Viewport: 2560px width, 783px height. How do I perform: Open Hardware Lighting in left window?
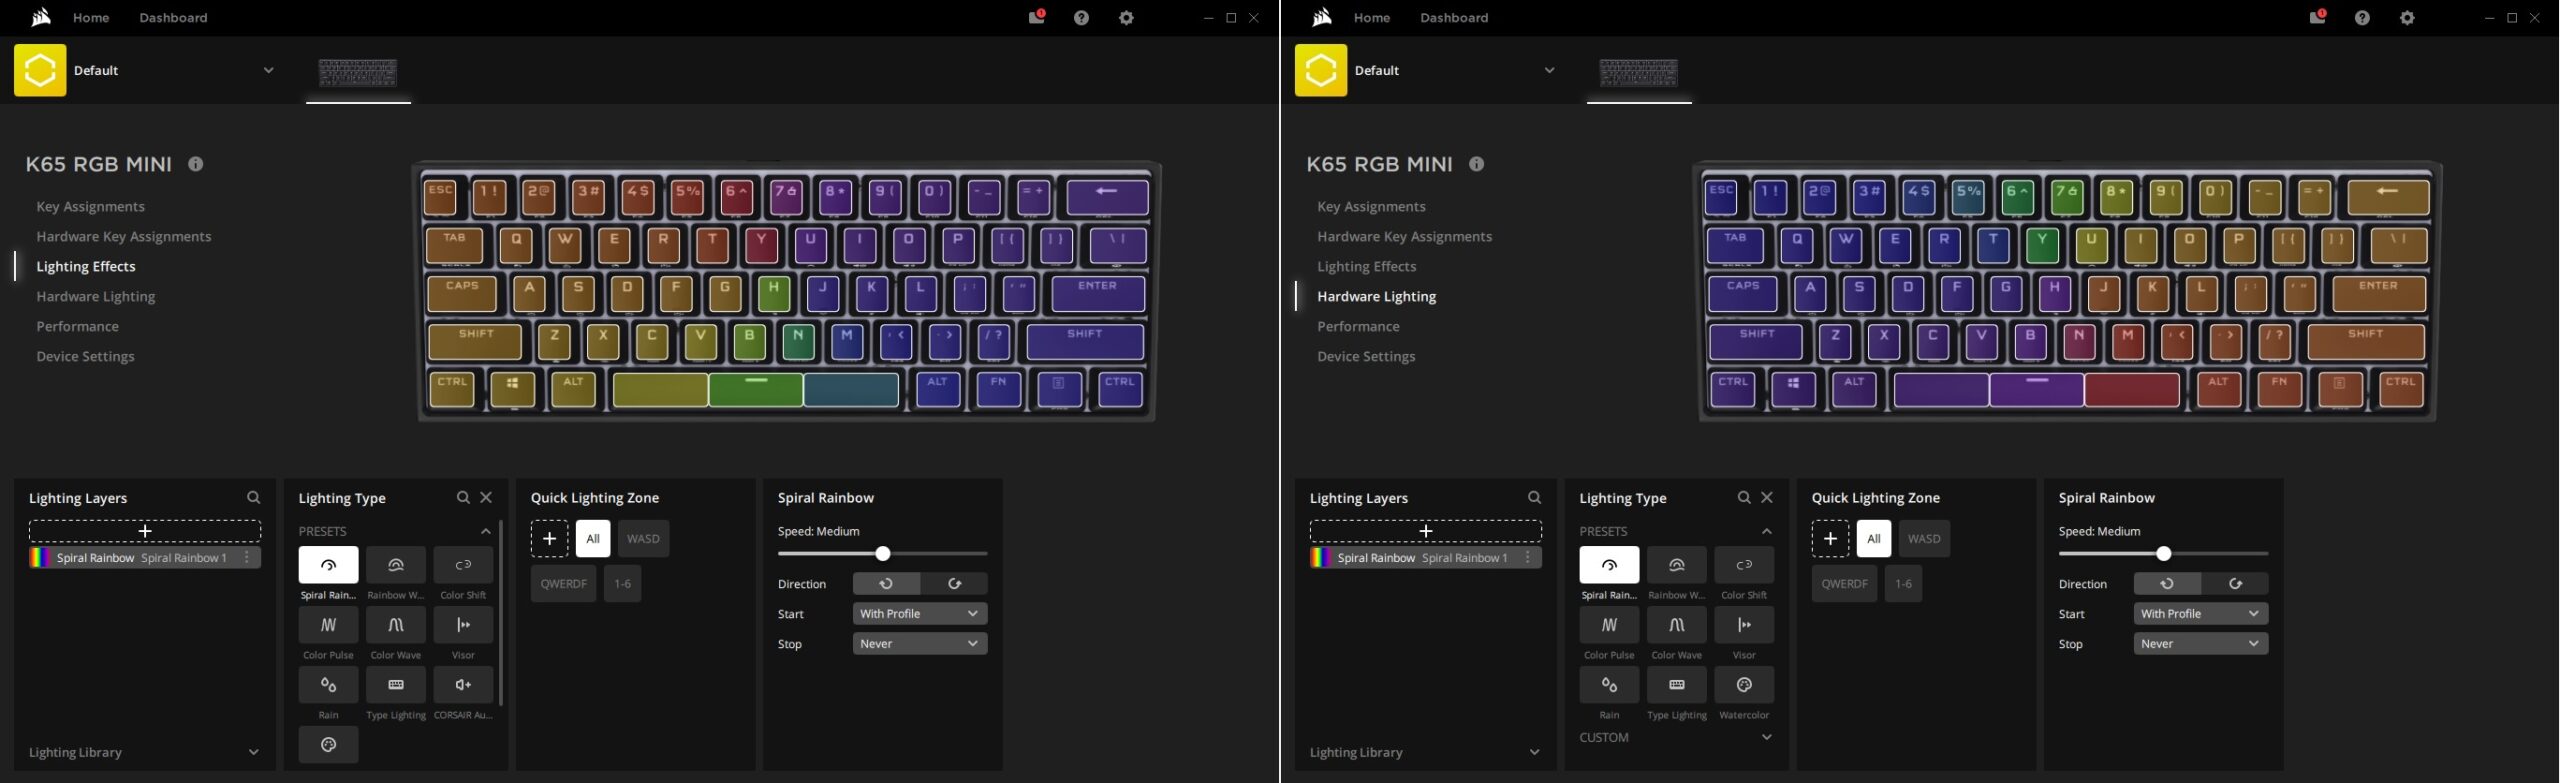pyautogui.click(x=96, y=297)
